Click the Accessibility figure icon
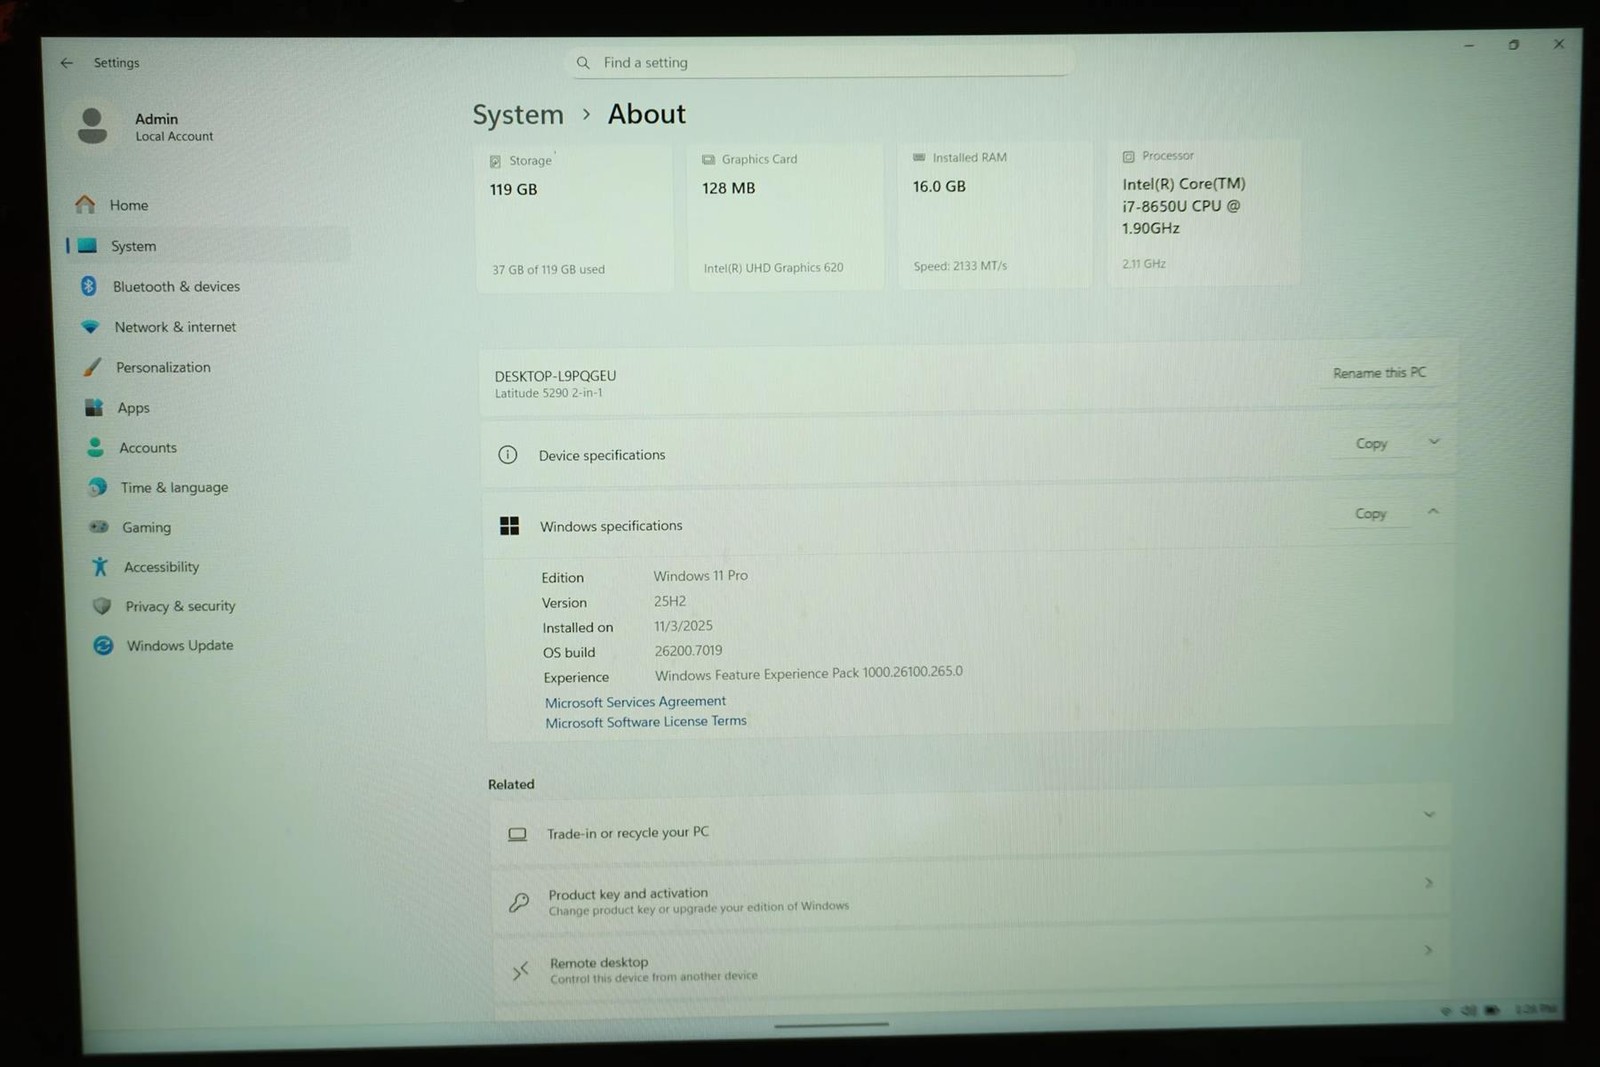Viewport: 1600px width, 1067px height. [100, 566]
